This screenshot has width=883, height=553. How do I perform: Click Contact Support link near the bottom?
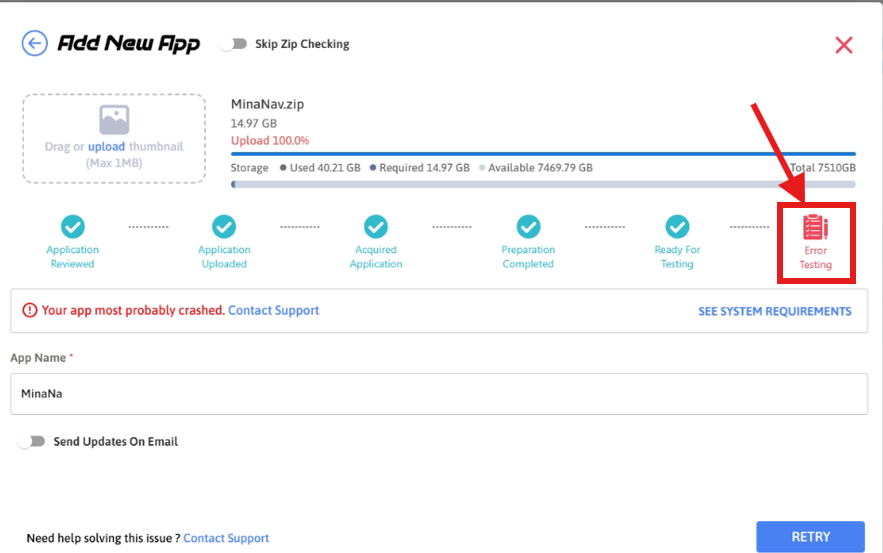226,538
